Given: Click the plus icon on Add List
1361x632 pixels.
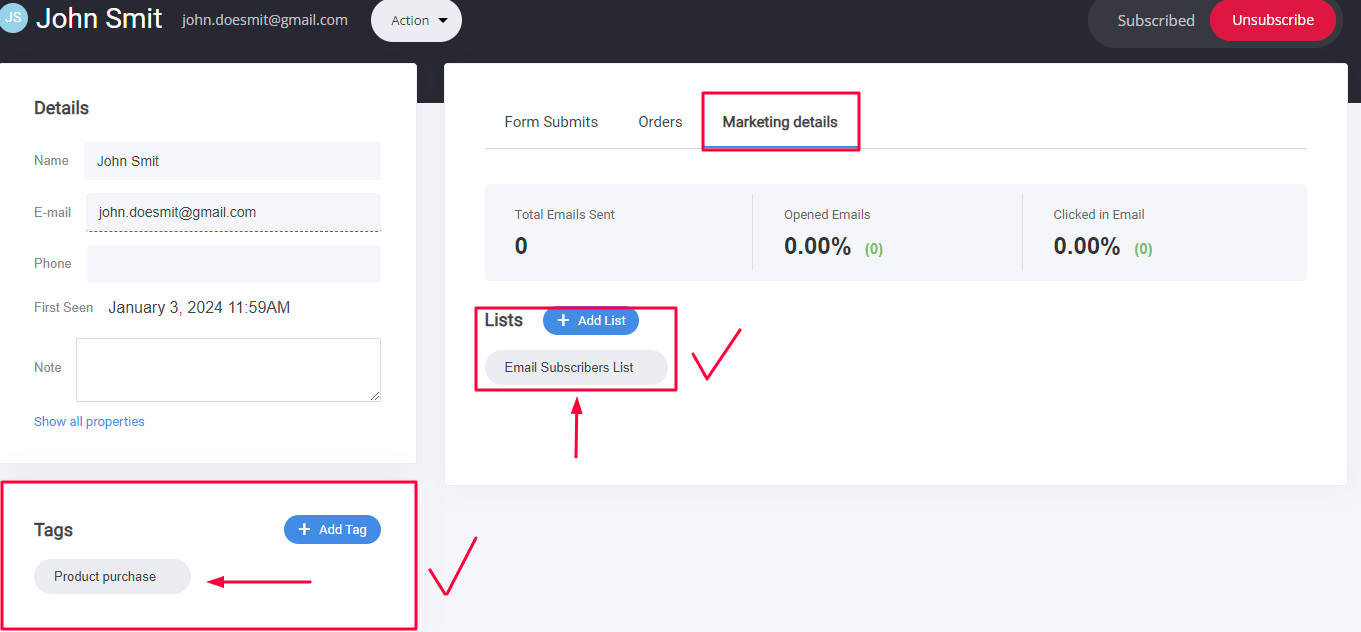Looking at the screenshot, I should coord(563,321).
